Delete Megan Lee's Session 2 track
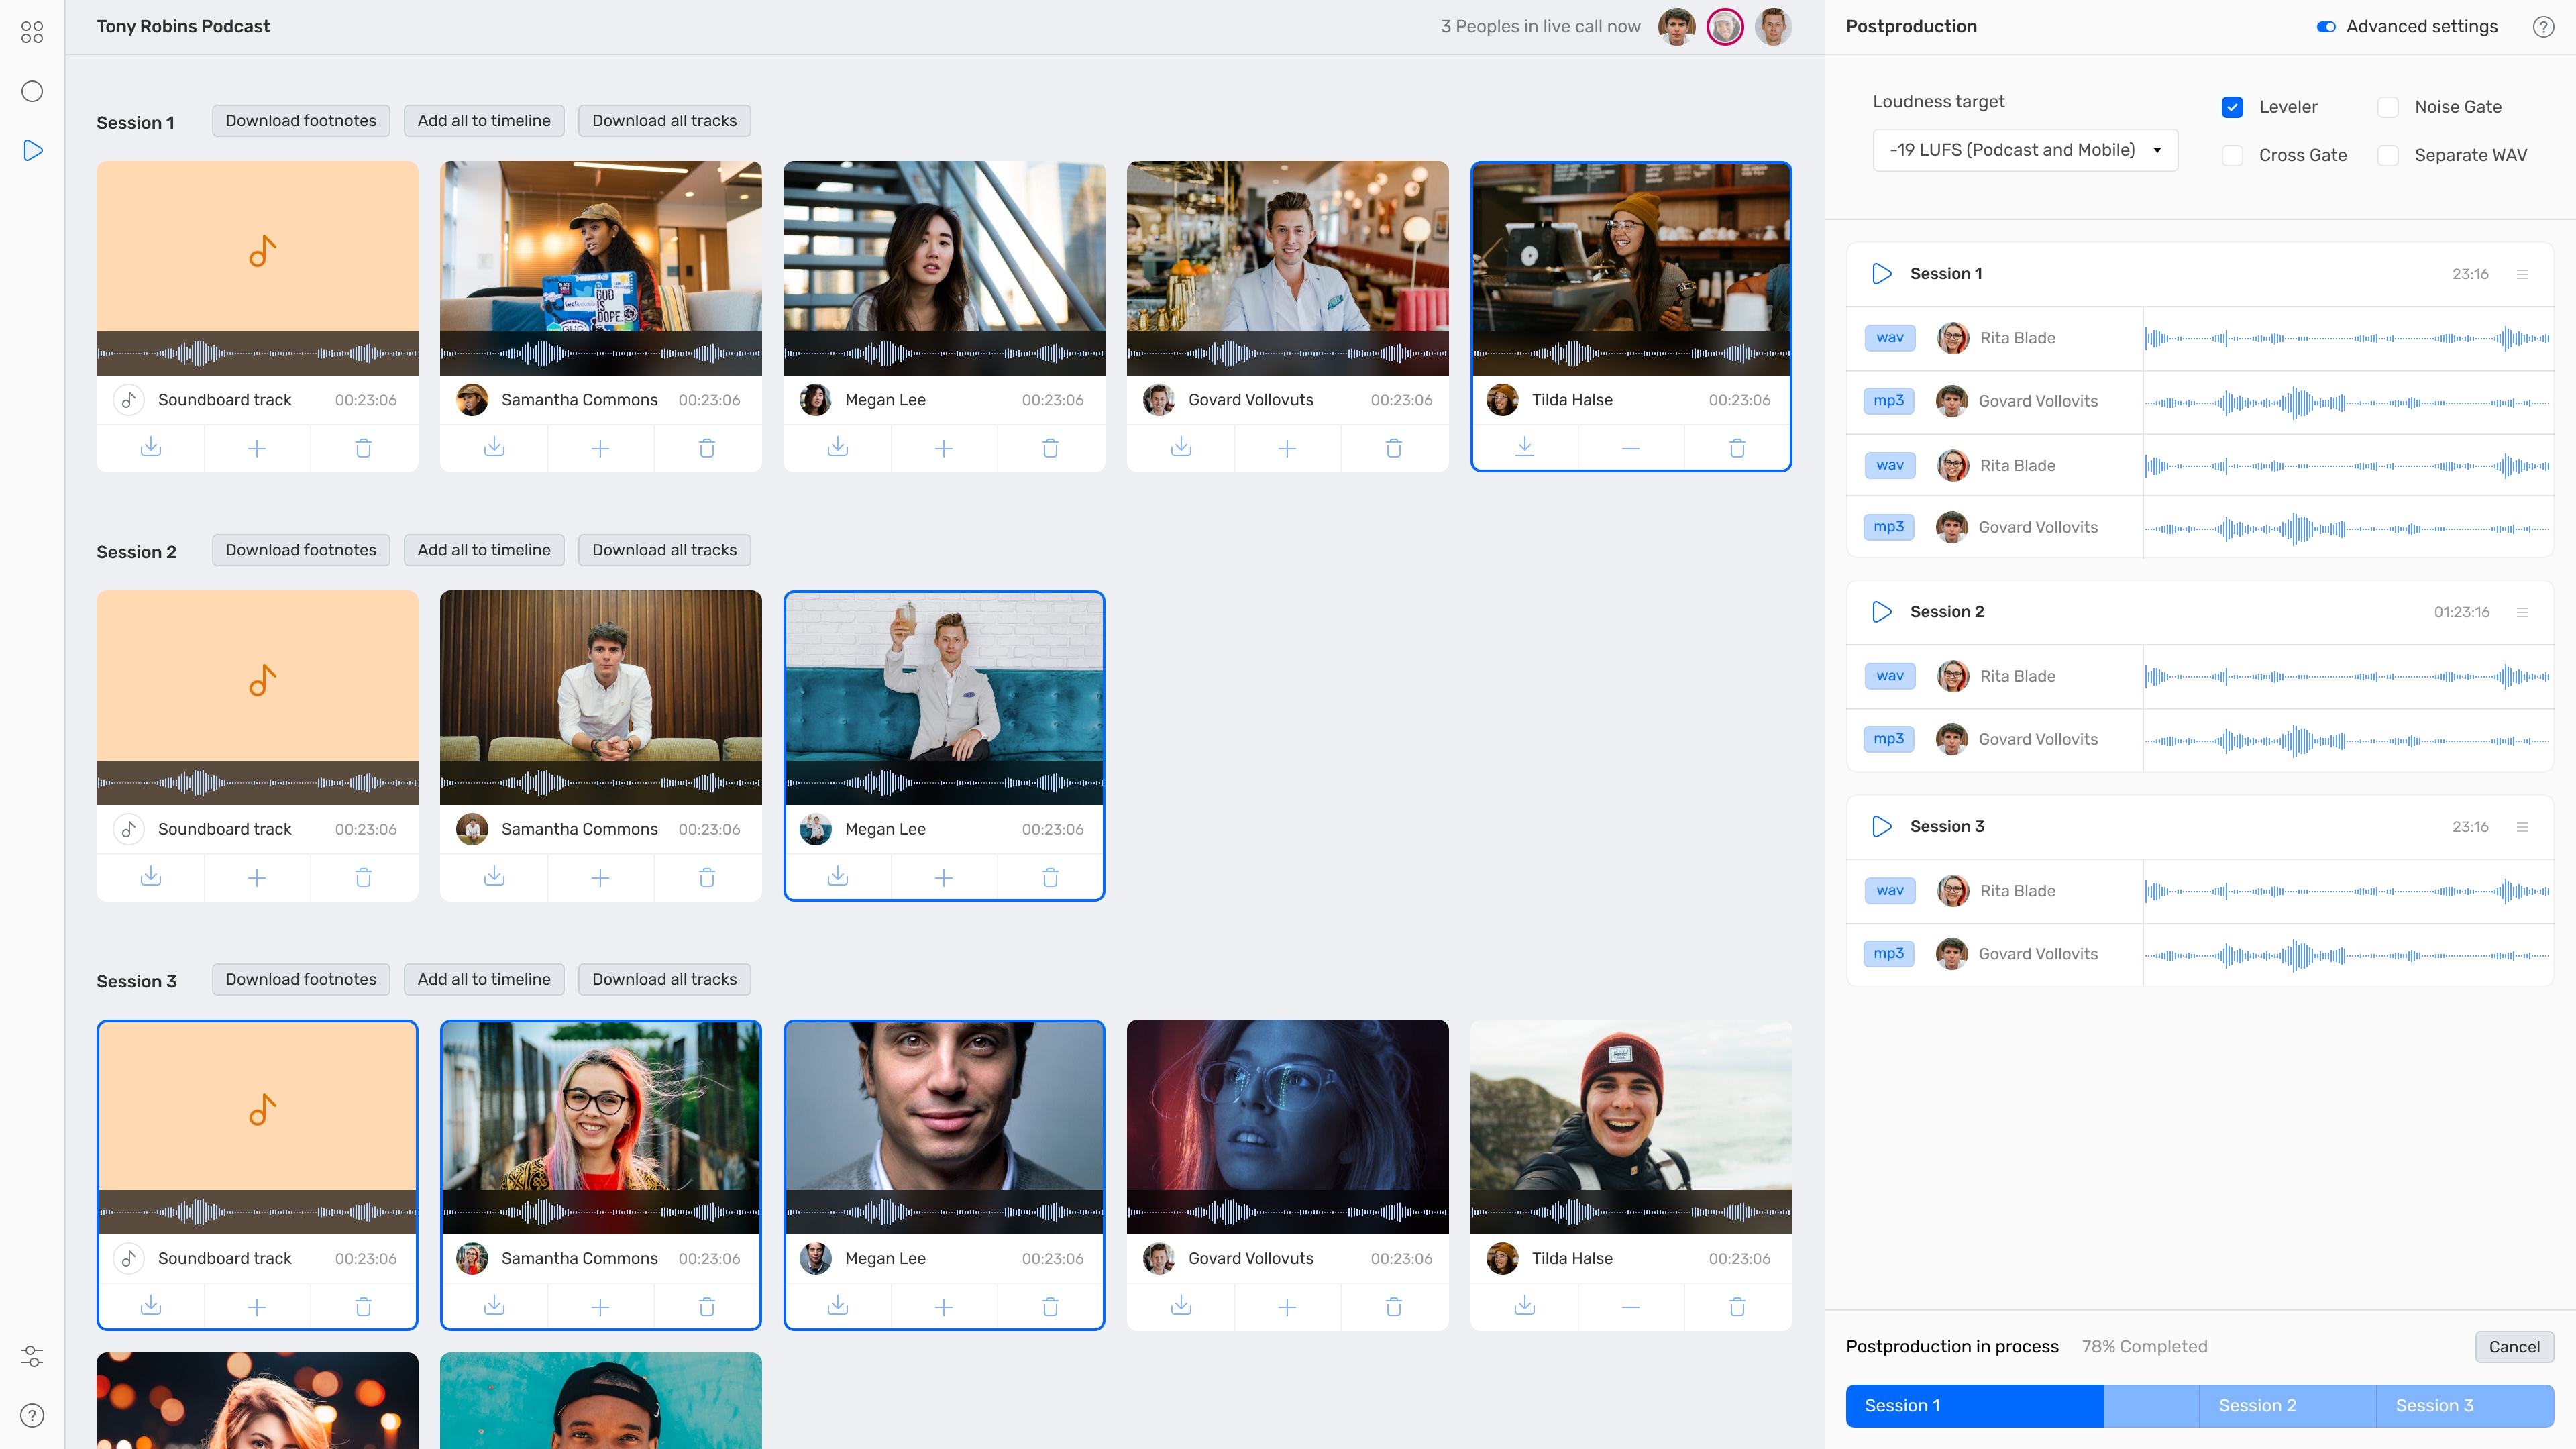Viewport: 2576px width, 1449px height. pos(1050,877)
